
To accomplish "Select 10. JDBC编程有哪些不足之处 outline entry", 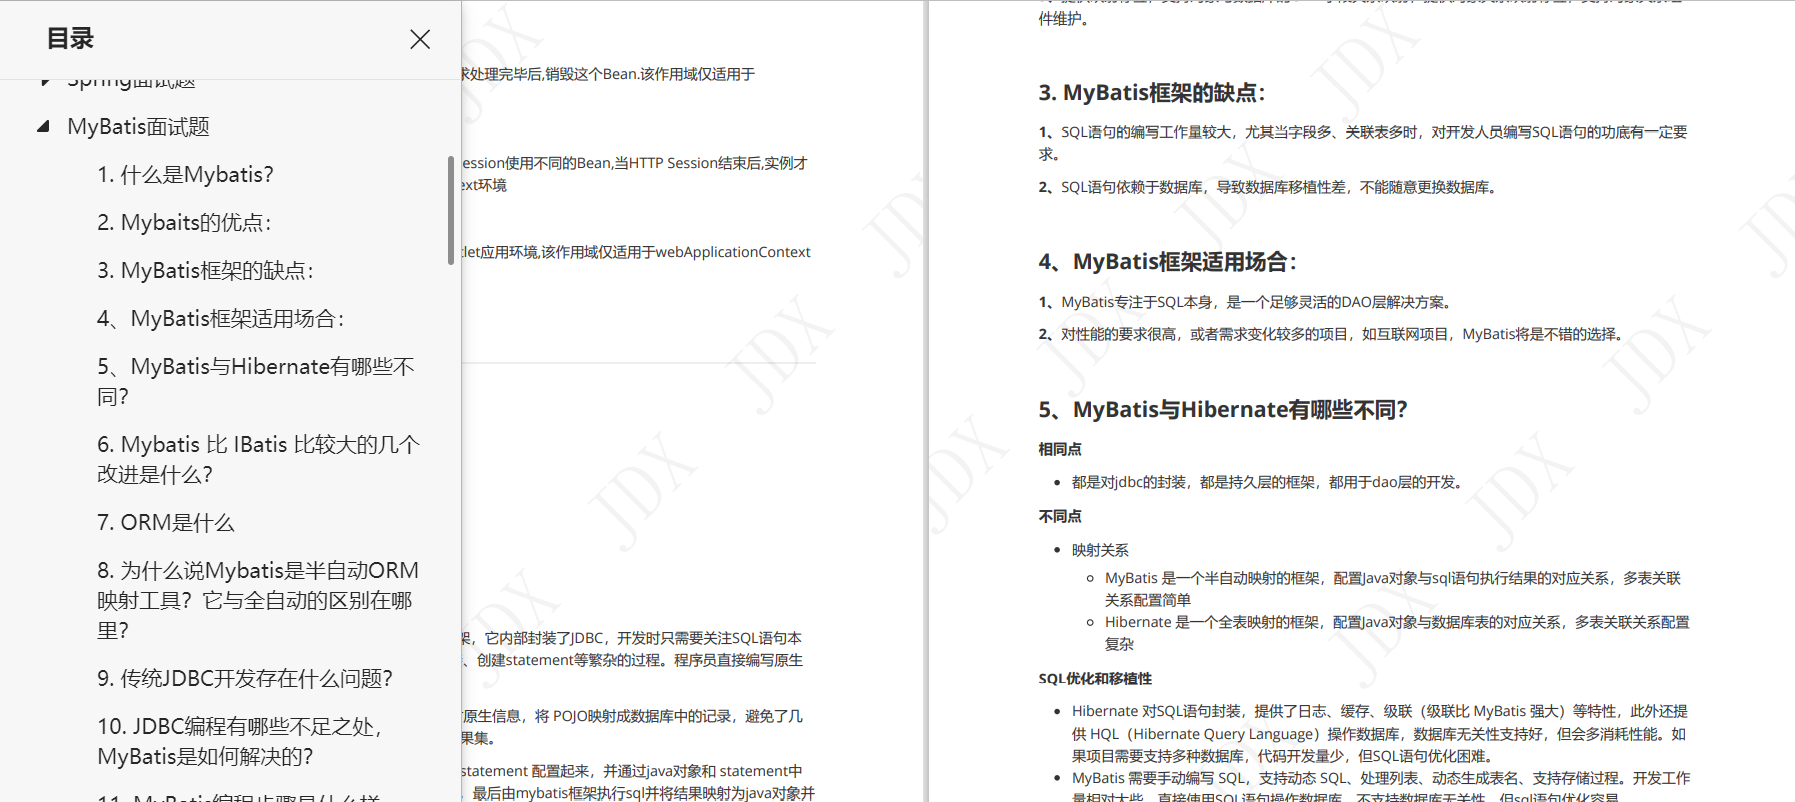I will 240,742.
